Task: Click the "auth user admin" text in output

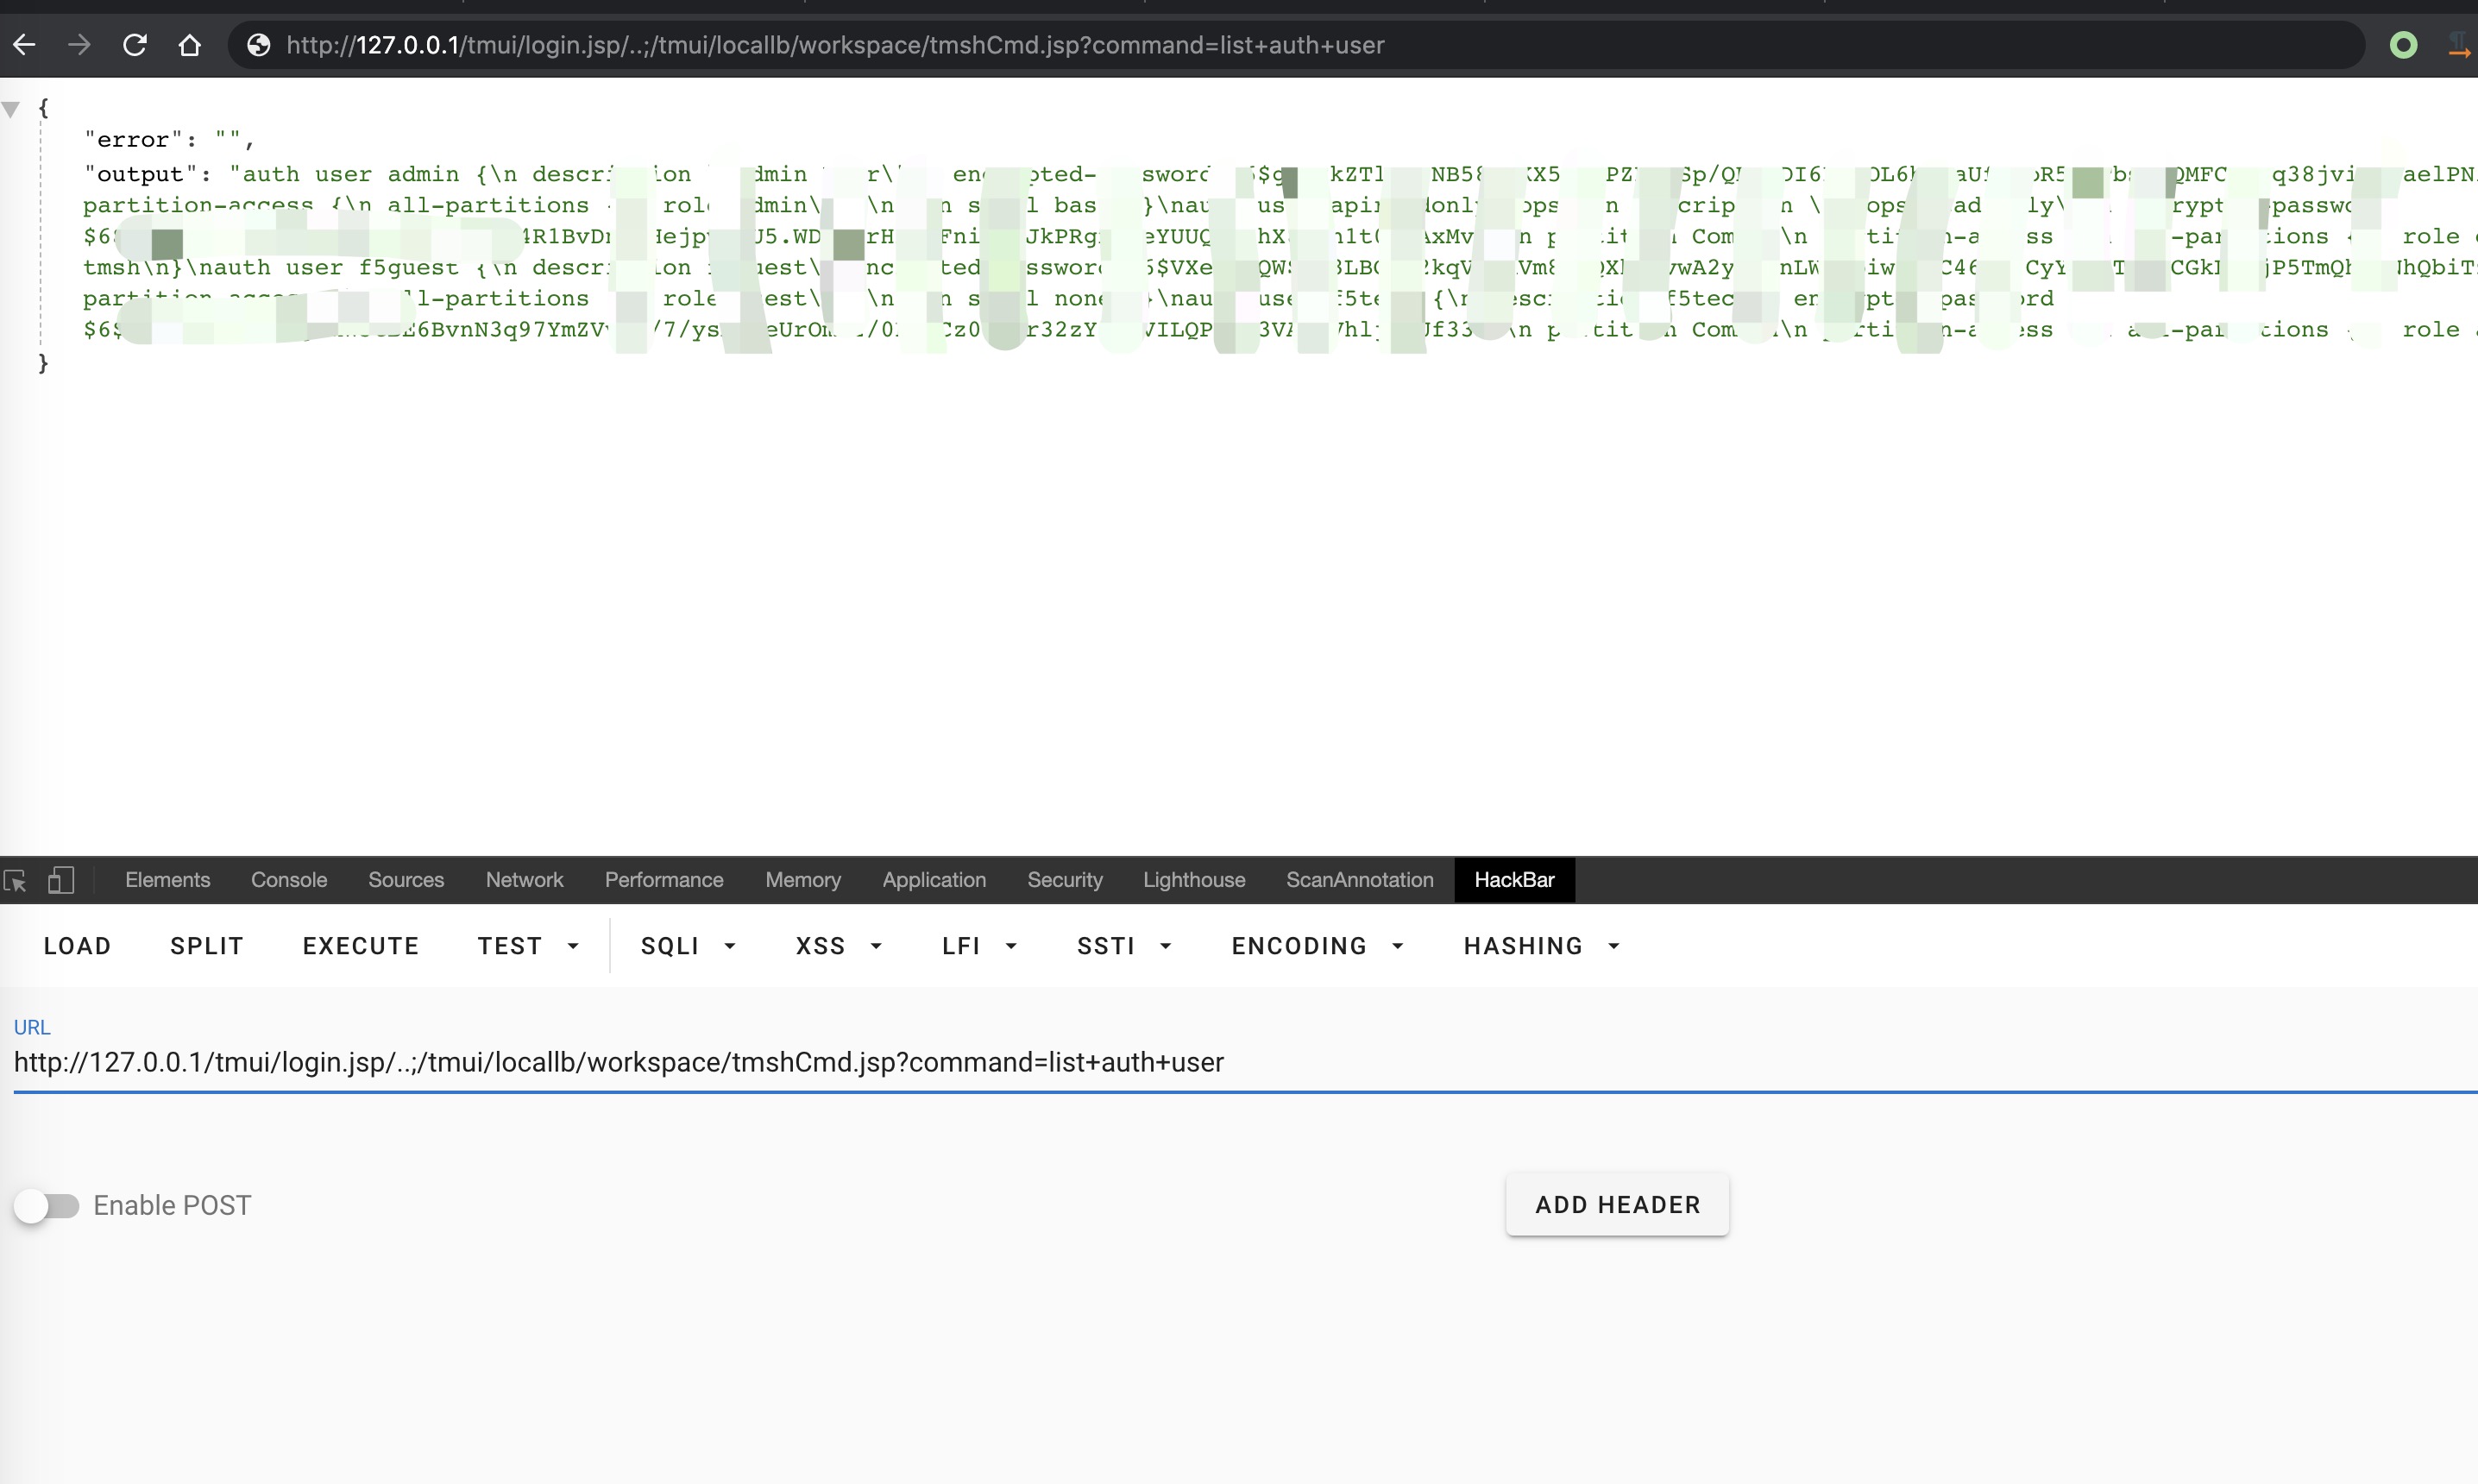Action: pyautogui.click(x=351, y=174)
